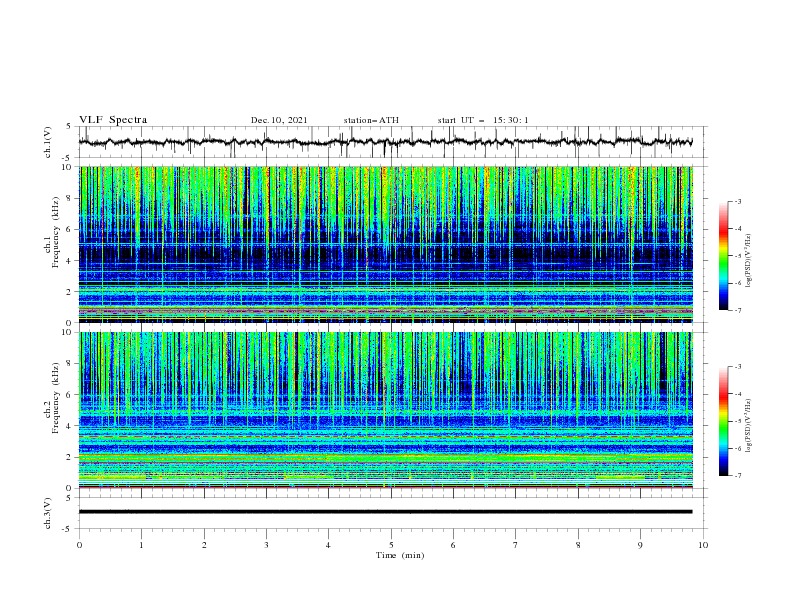792x612 pixels.
Task: Click time axis tick label "7"
Action: (516, 545)
